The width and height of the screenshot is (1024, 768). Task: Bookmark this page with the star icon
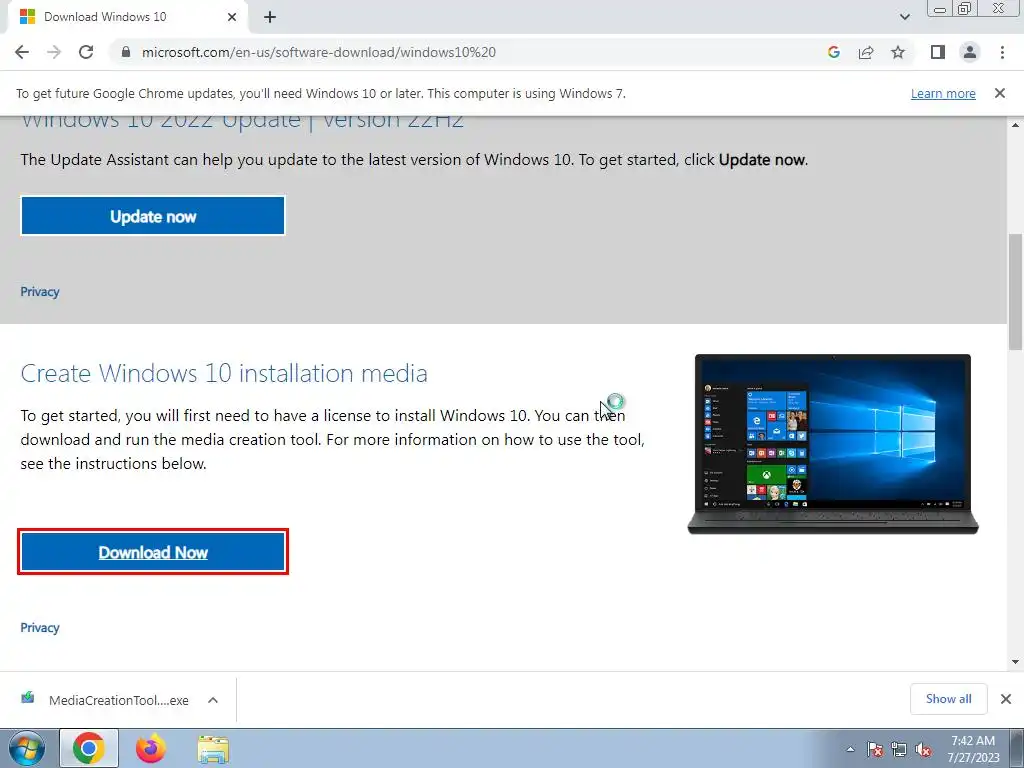[898, 52]
